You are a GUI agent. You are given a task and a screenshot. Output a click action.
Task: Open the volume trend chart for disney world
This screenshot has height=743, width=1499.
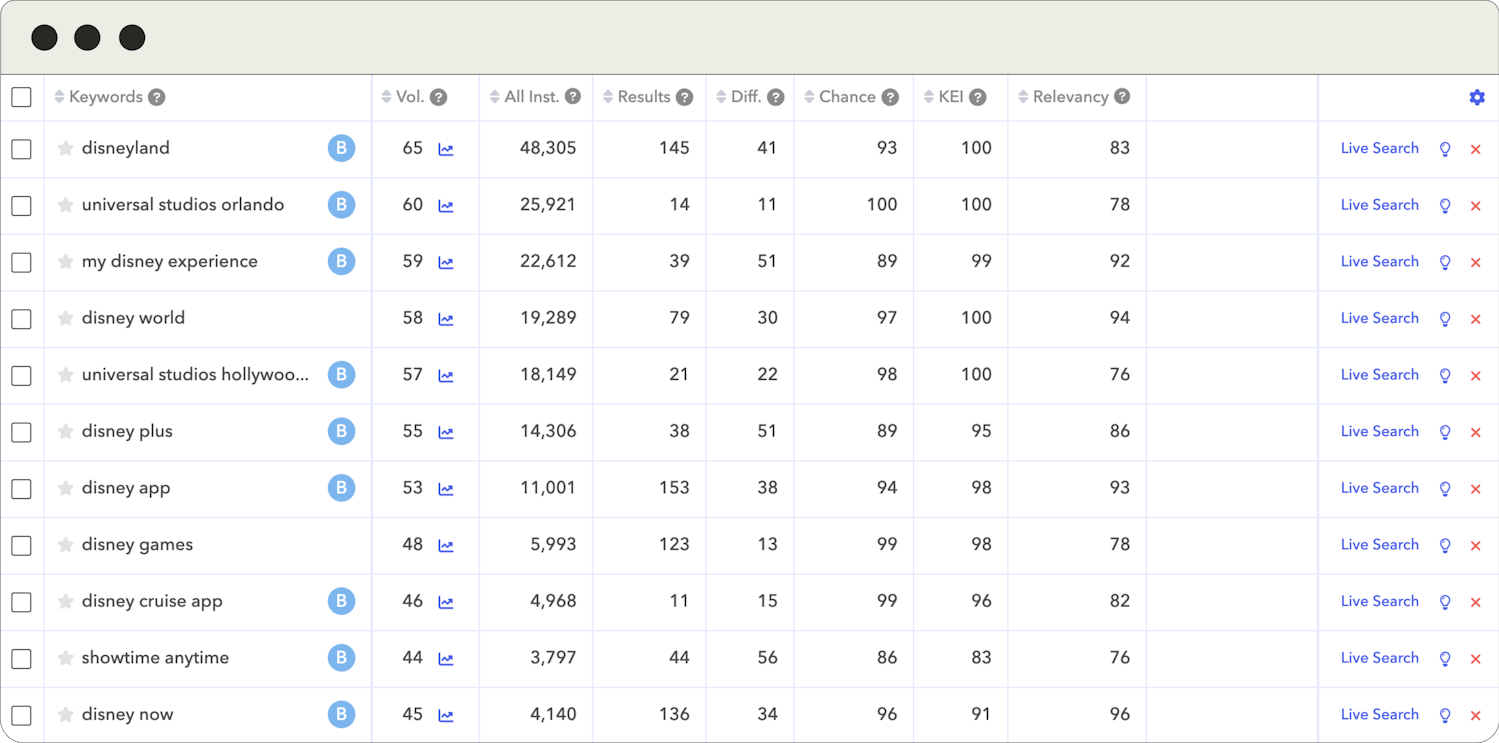446,319
